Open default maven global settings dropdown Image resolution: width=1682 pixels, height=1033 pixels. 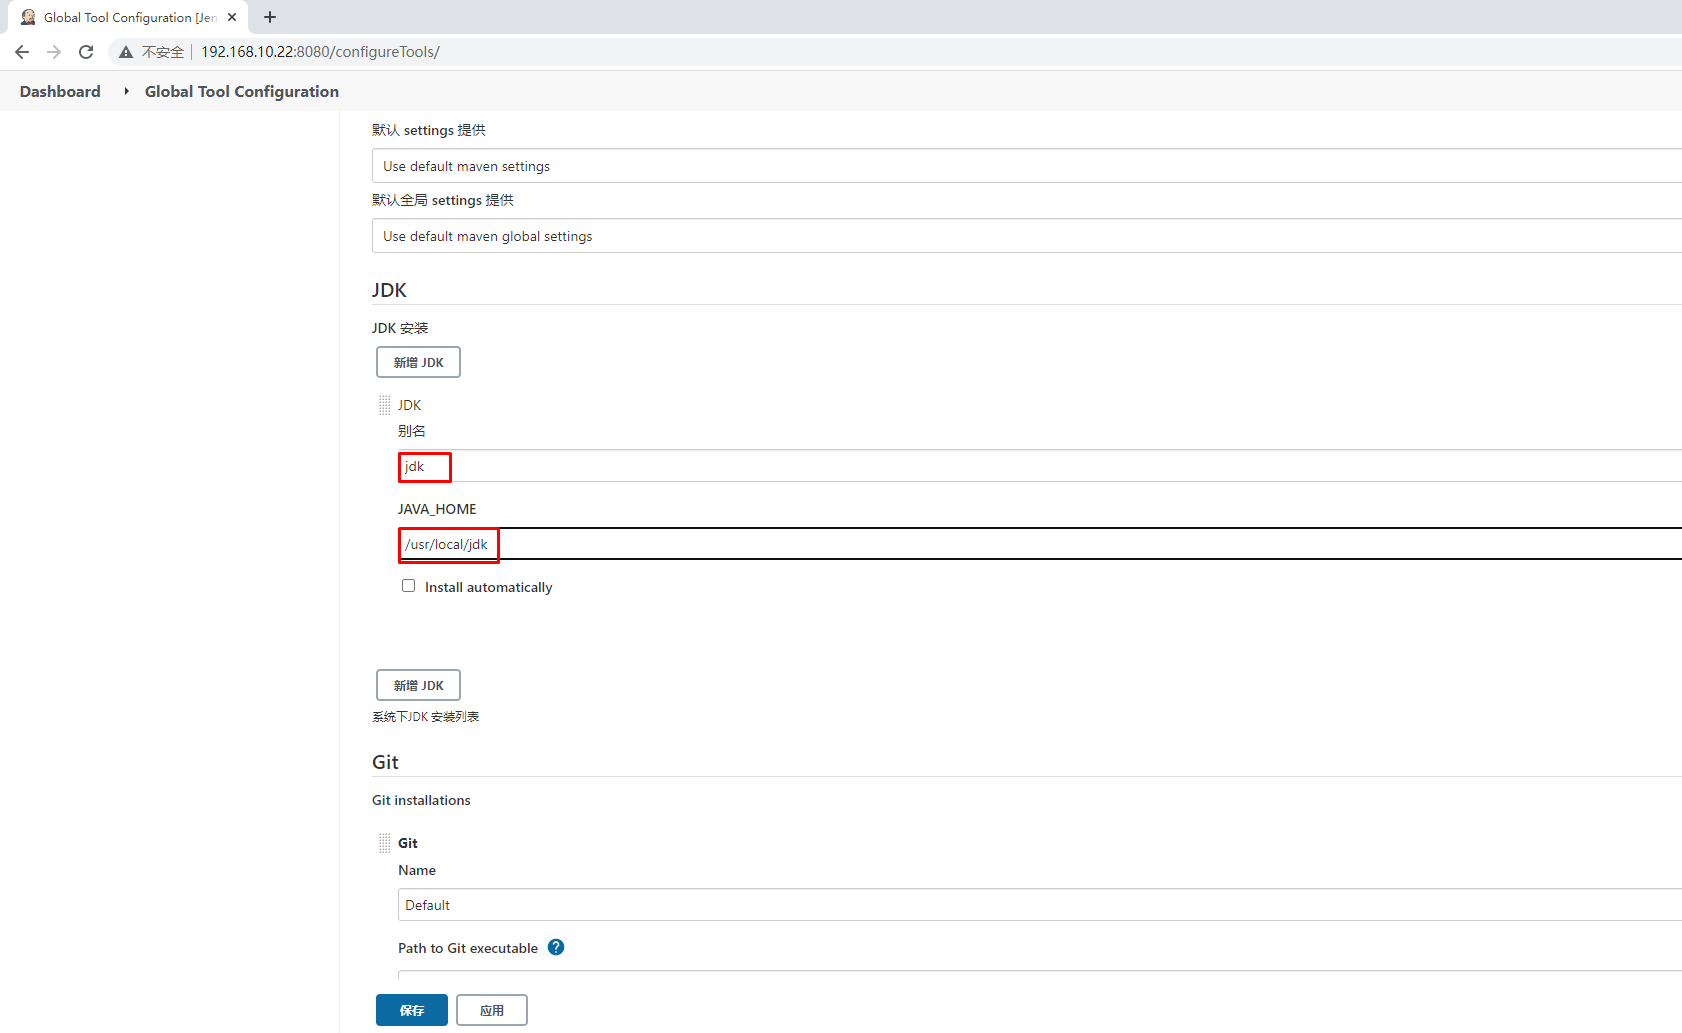1020,236
